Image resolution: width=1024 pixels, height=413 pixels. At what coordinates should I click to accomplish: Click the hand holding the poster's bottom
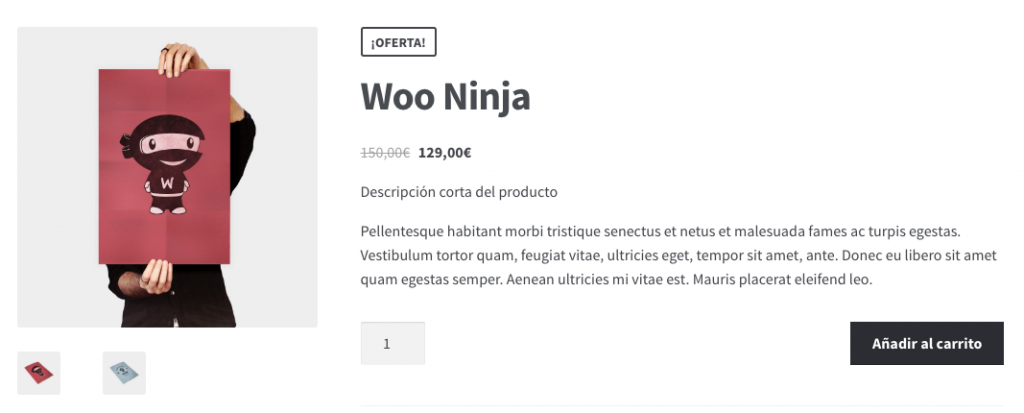tap(157, 276)
